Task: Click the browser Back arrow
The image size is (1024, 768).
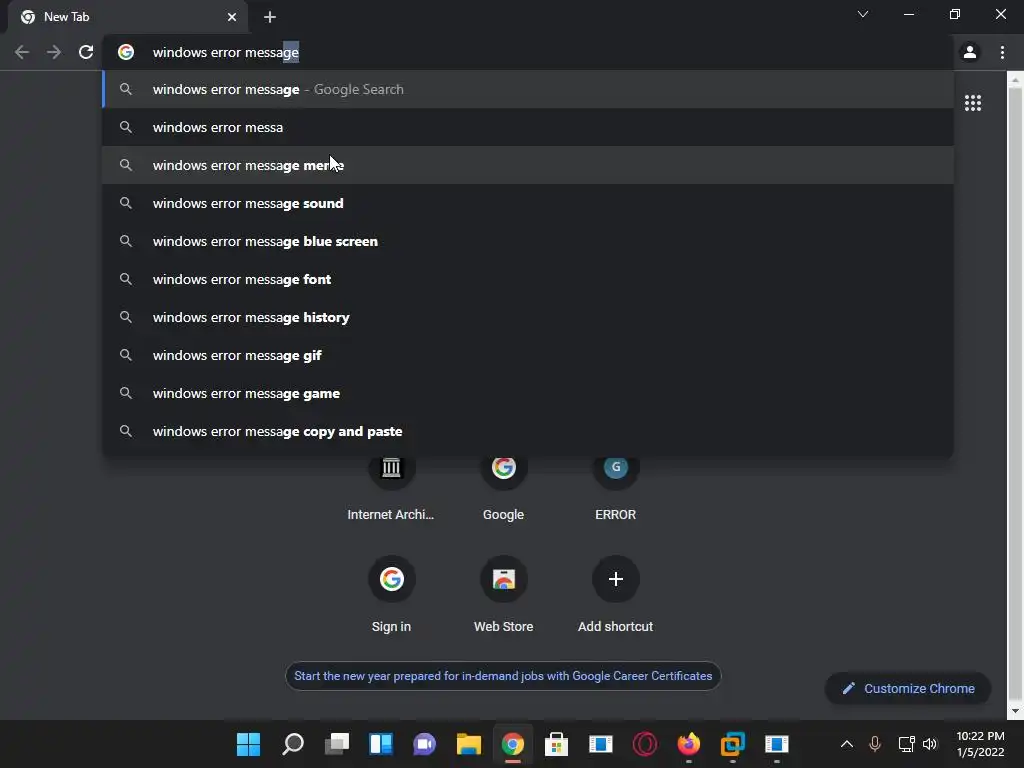Action: pos(22,52)
